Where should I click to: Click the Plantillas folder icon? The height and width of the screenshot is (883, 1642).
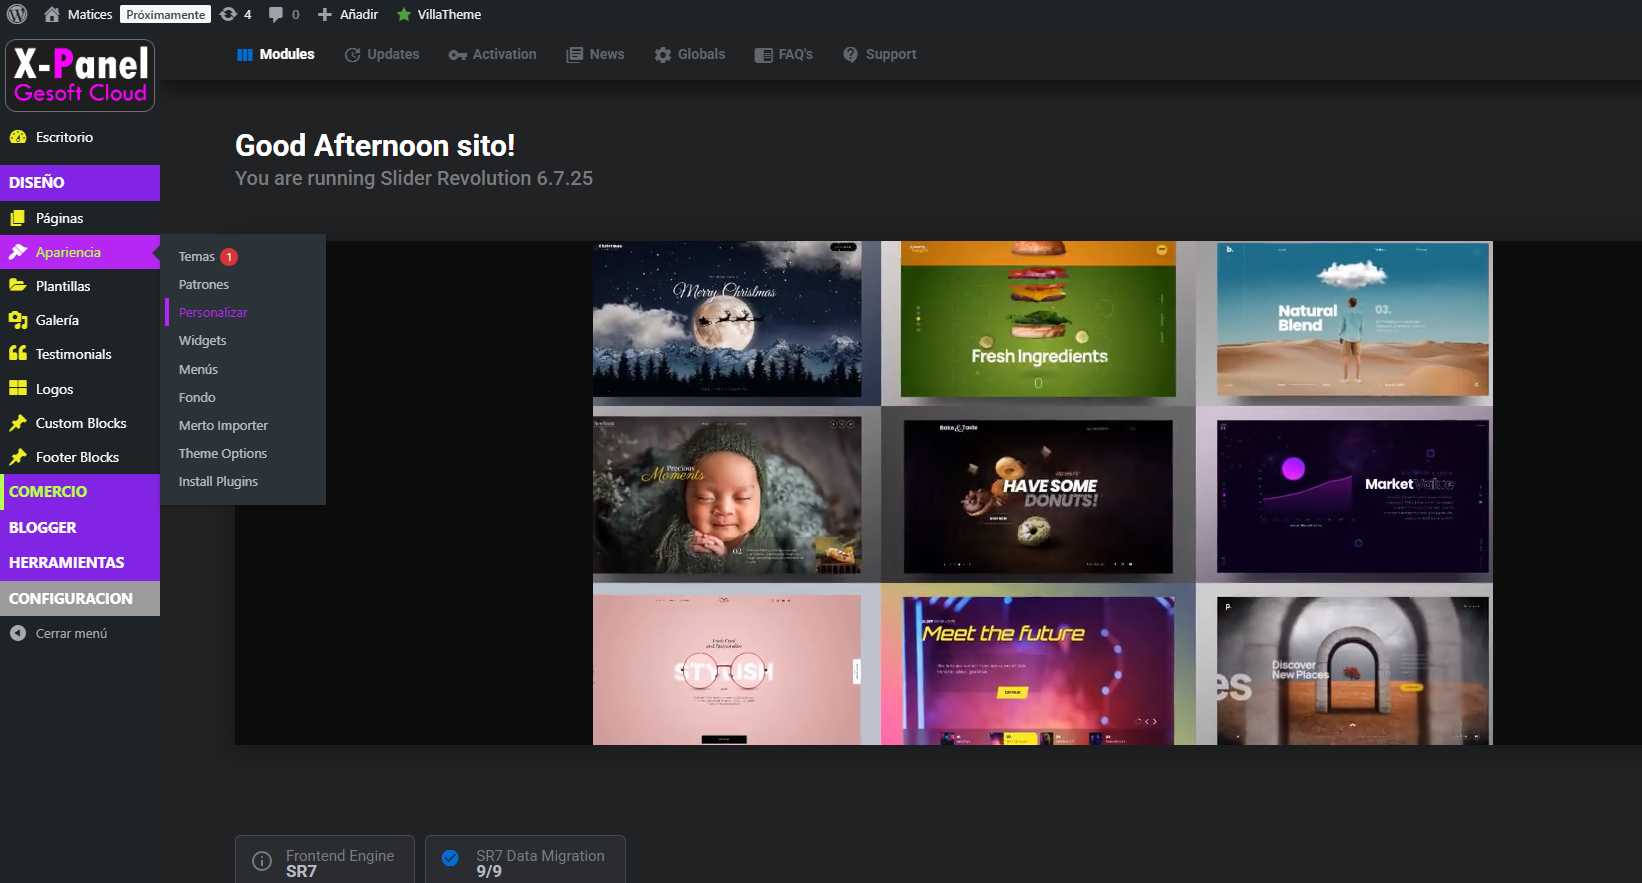point(18,285)
